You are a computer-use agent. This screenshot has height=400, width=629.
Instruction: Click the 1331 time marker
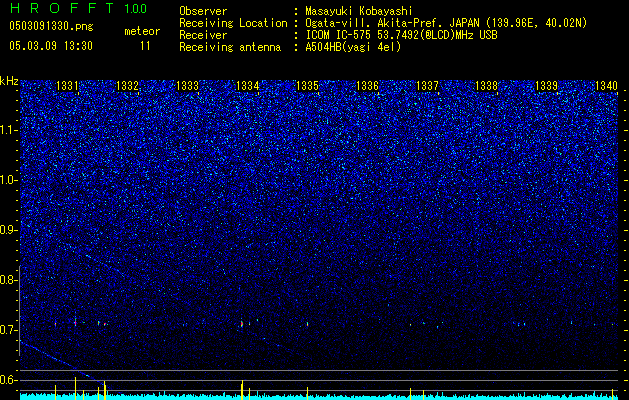67,85
